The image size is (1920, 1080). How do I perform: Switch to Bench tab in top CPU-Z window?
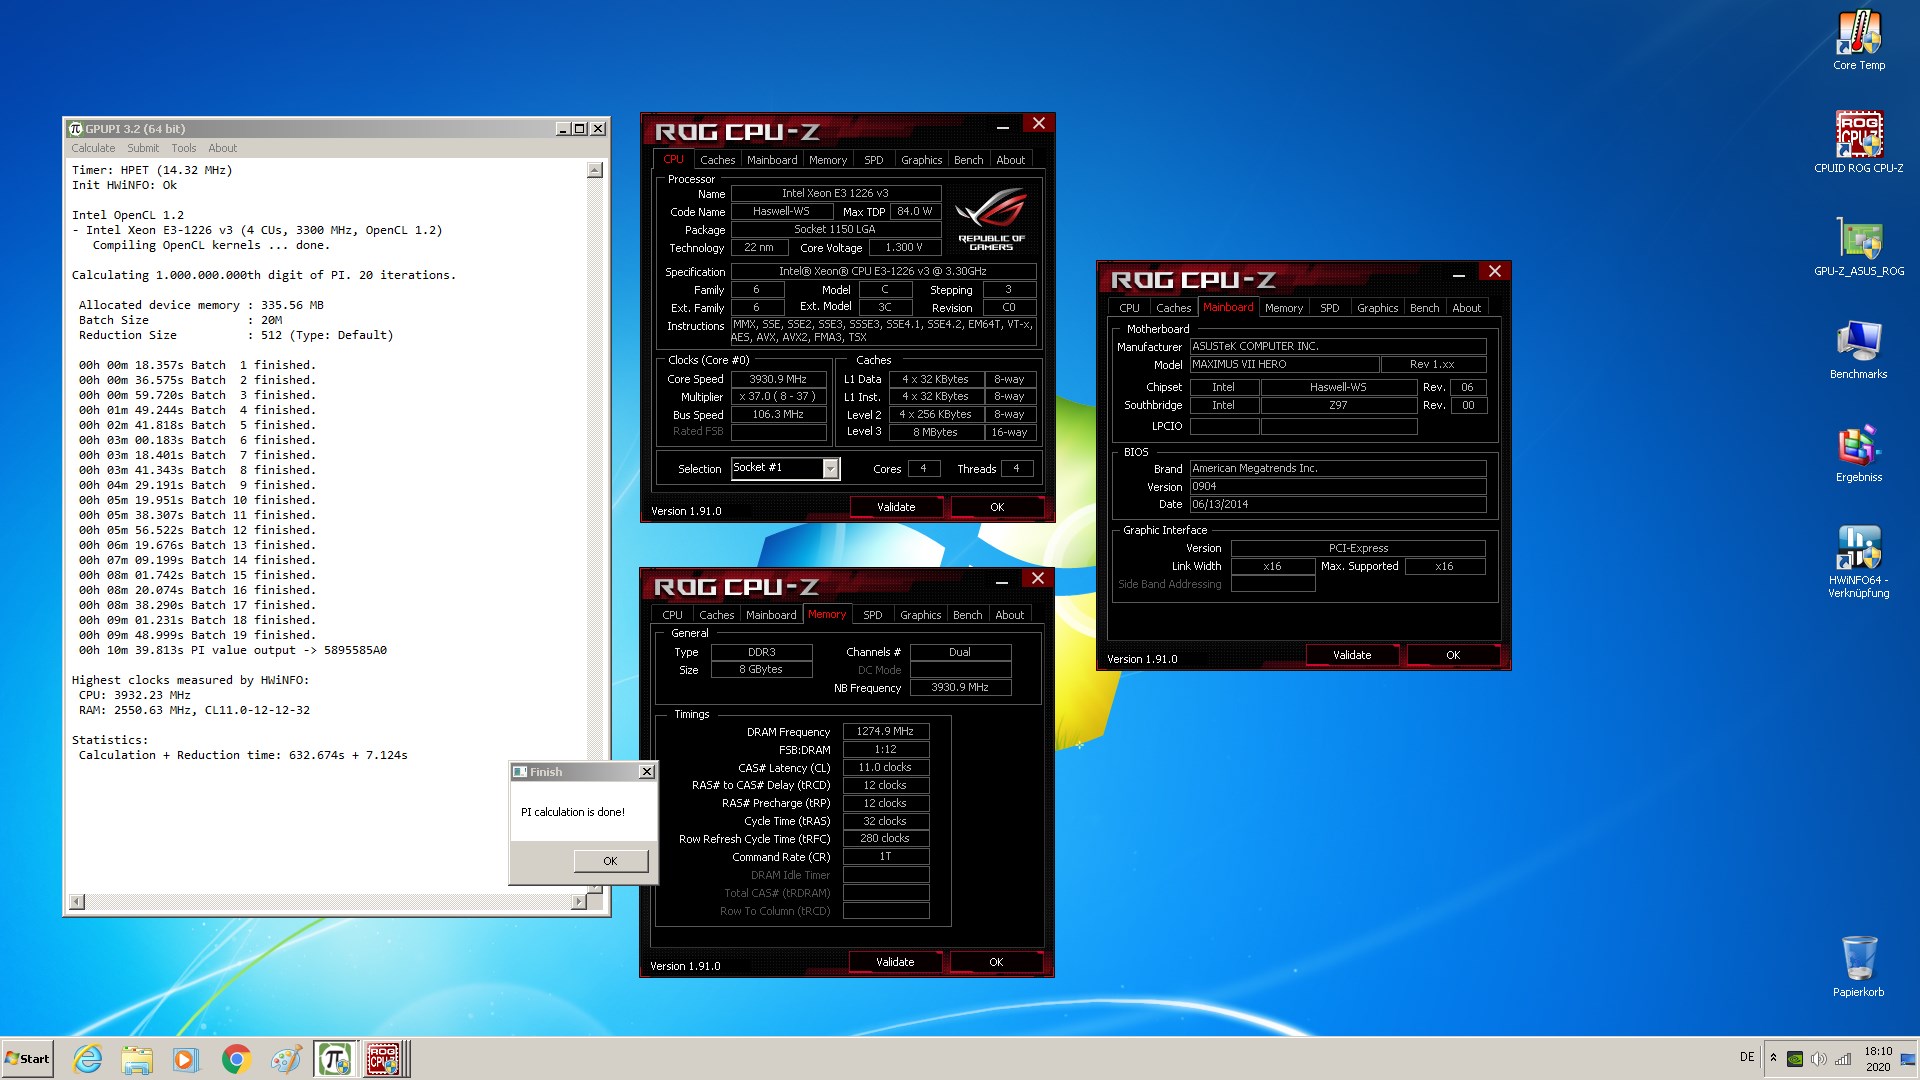pyautogui.click(x=968, y=160)
